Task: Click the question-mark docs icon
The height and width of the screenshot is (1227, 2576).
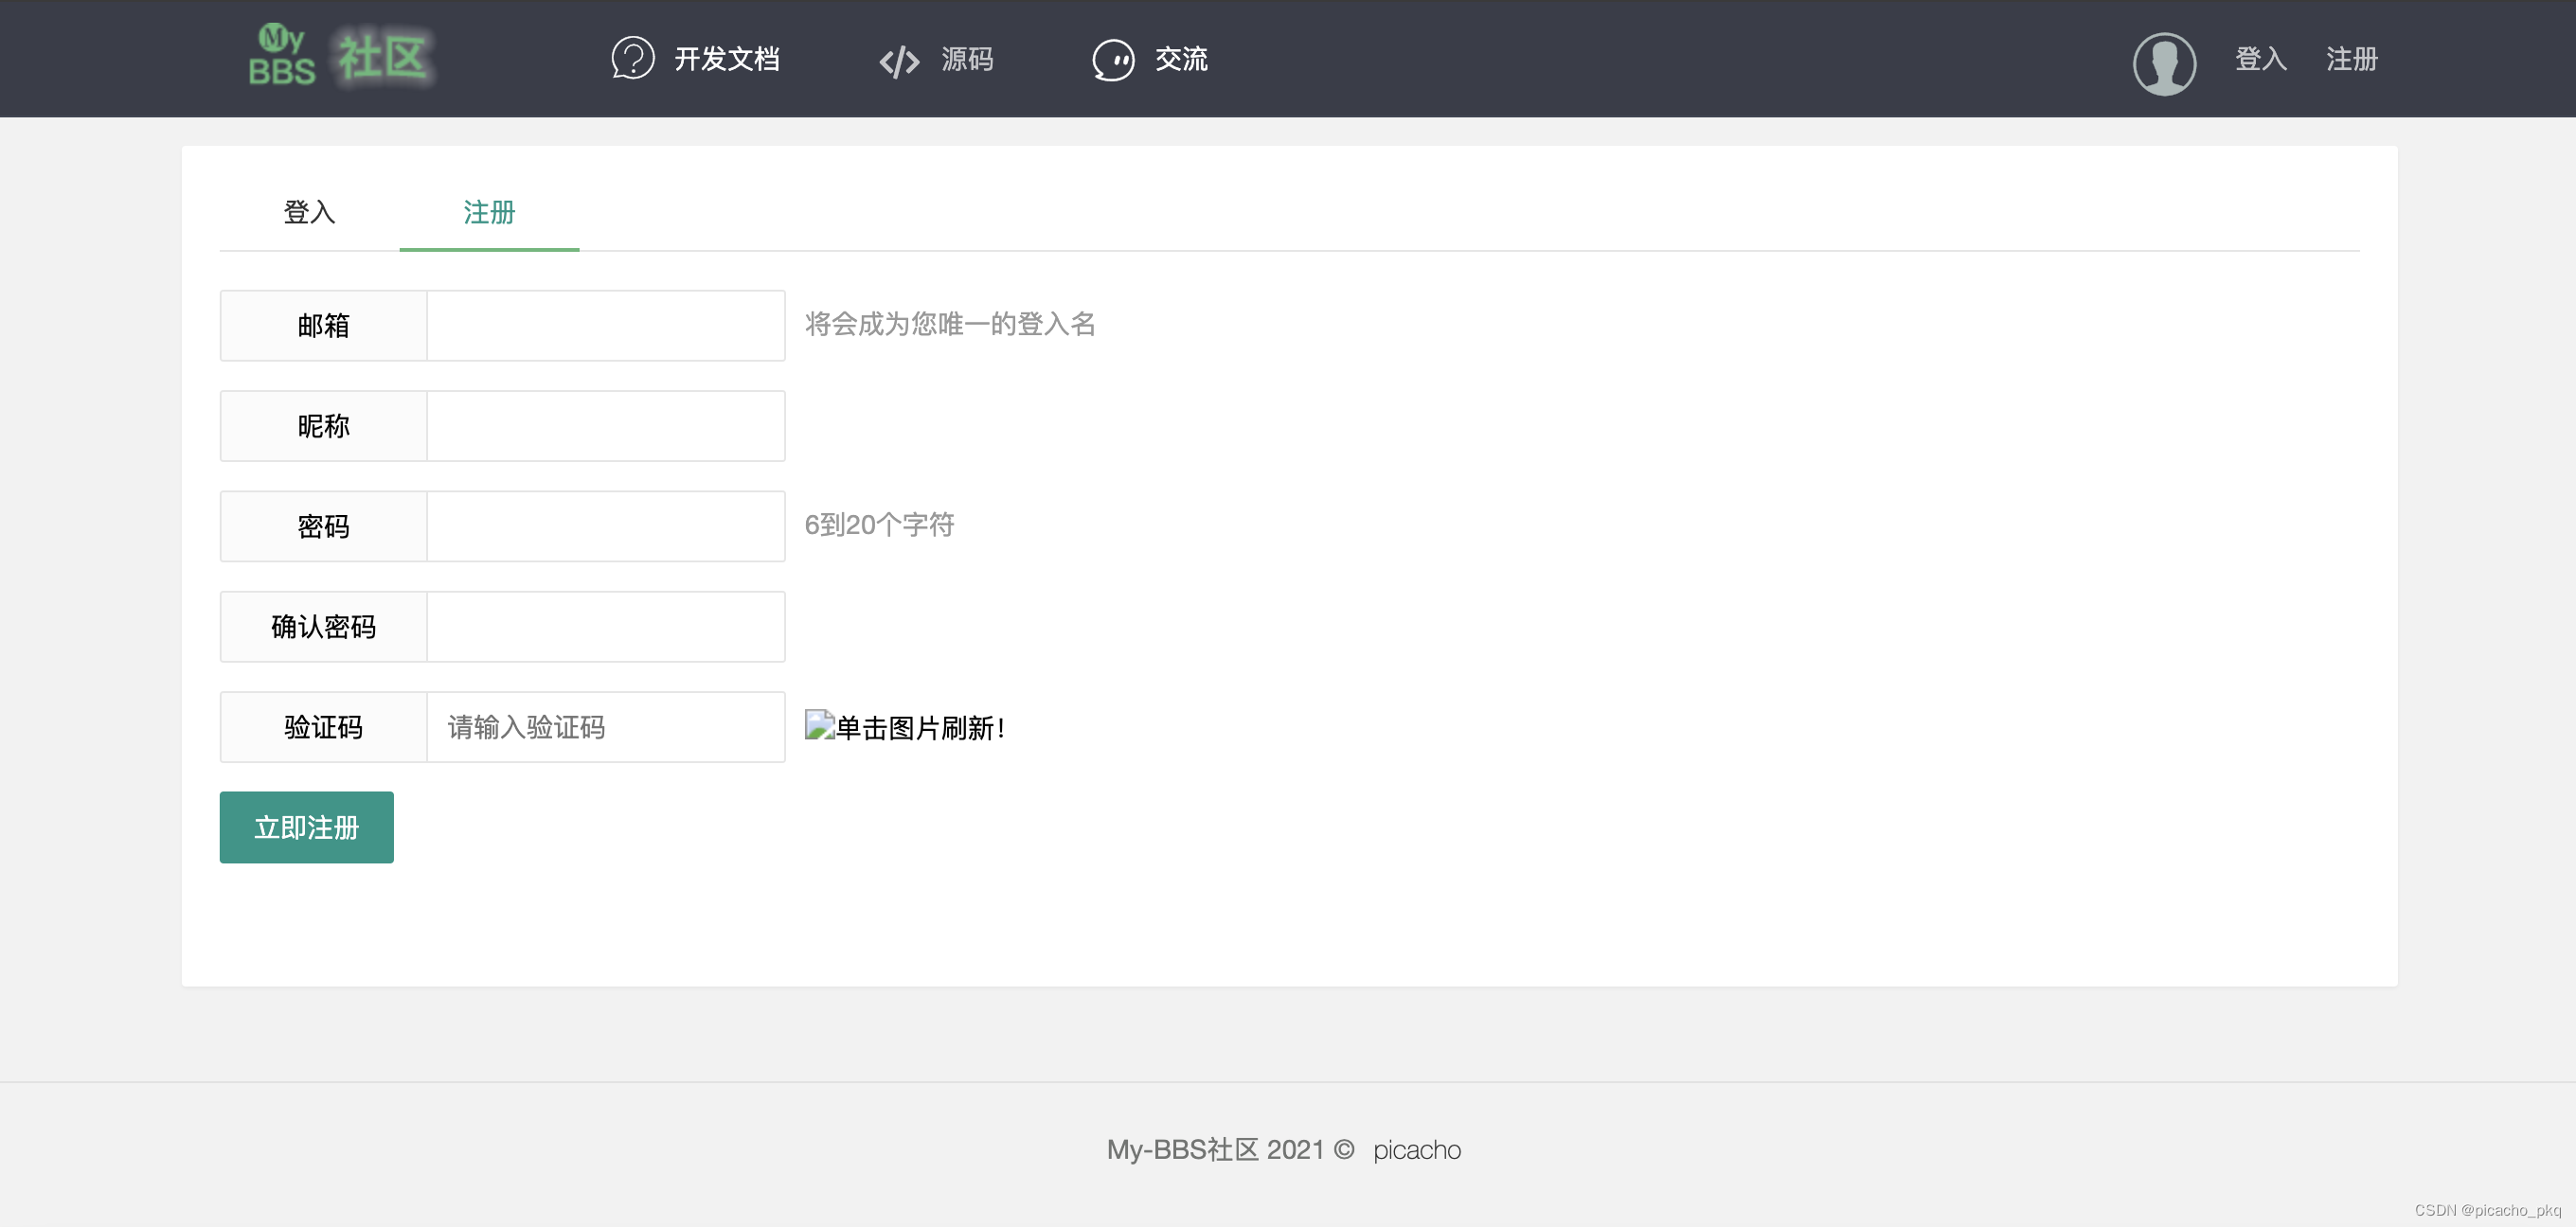Action: tap(632, 58)
